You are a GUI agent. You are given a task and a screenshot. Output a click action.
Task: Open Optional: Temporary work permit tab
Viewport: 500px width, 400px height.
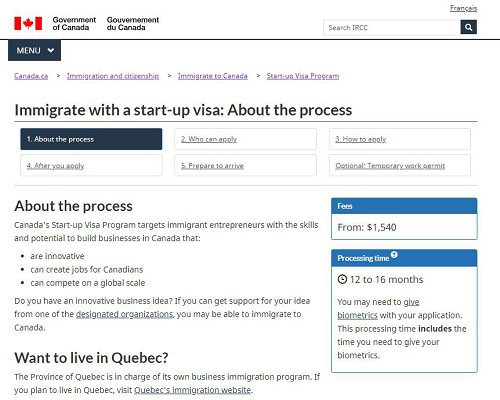pos(400,165)
